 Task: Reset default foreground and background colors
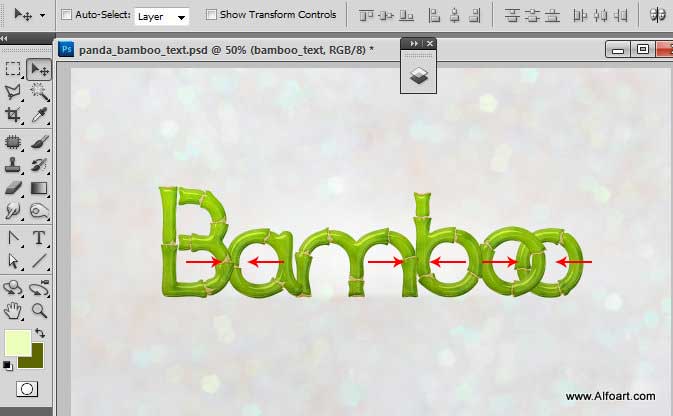click(x=8, y=366)
